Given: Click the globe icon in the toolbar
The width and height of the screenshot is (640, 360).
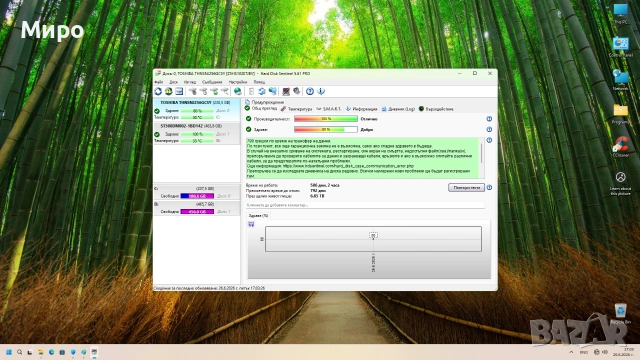Looking at the screenshot, I should click(x=237, y=91).
